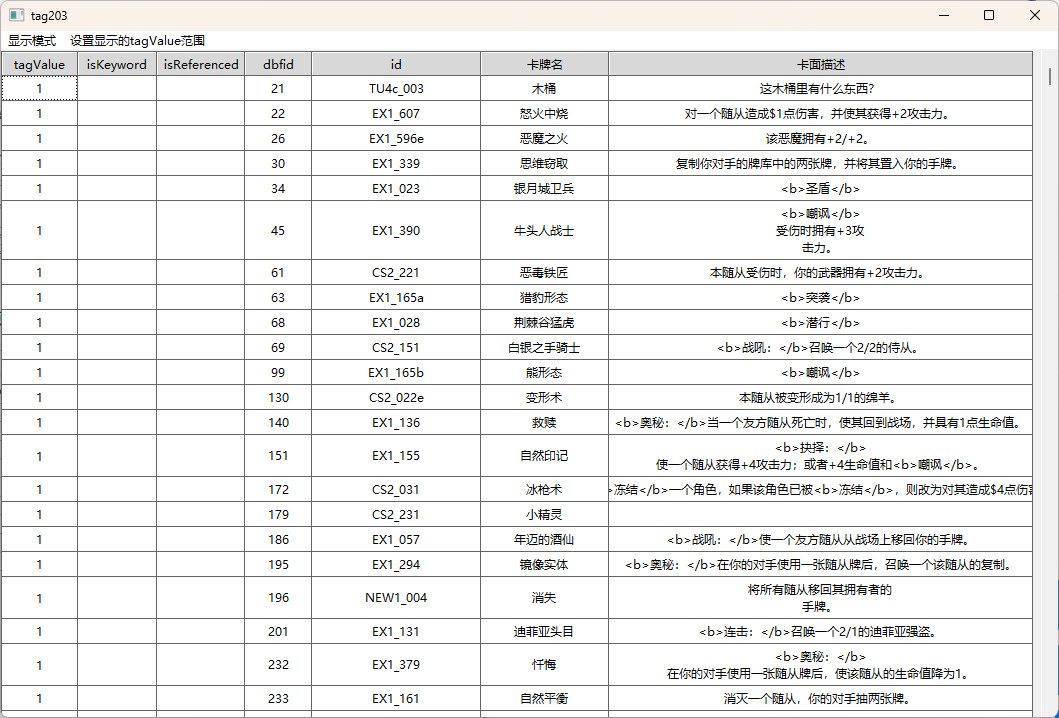Select description 消灭一个随从，你的对手抽两张牌。
1059x718 pixels.
tap(821, 698)
